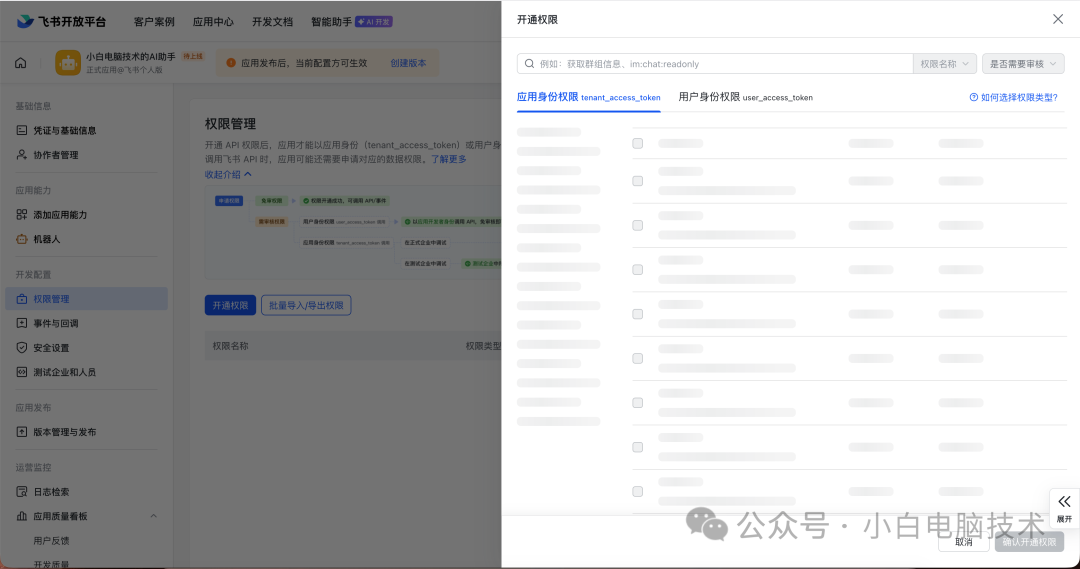This screenshot has height=569, width=1080.
Task: Tick the eighth permission row checkbox
Action: [638, 447]
